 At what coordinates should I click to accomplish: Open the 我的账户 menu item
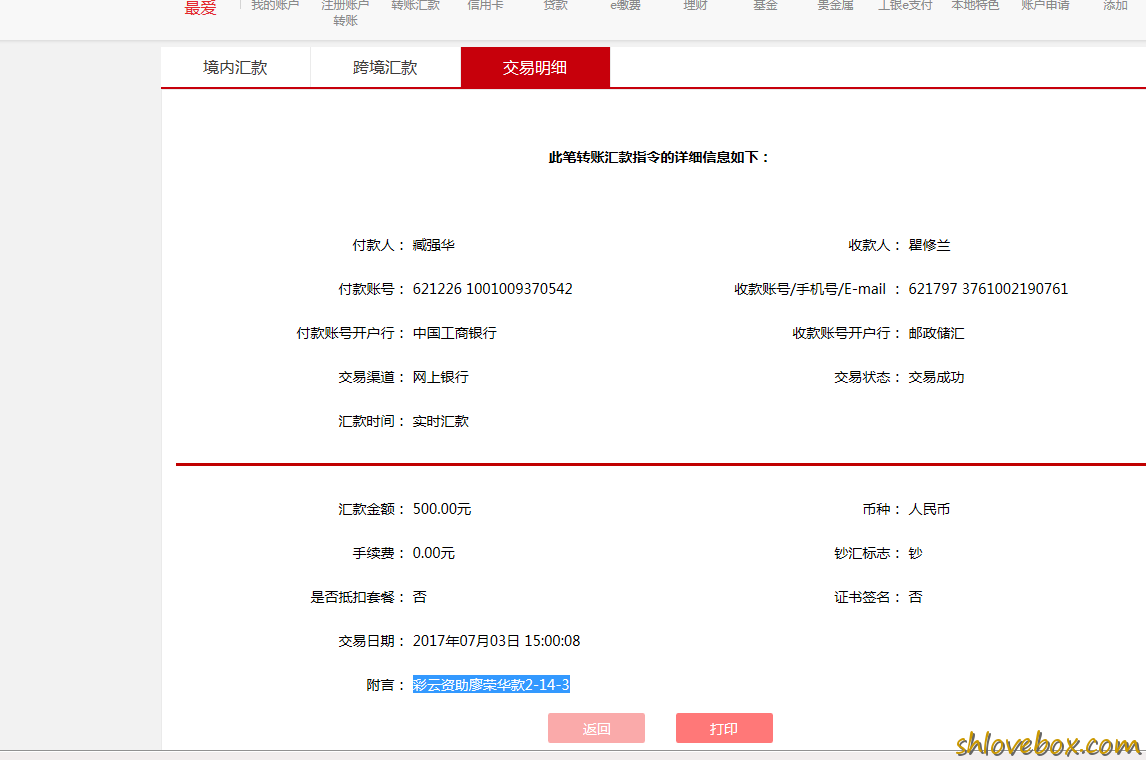click(275, 5)
